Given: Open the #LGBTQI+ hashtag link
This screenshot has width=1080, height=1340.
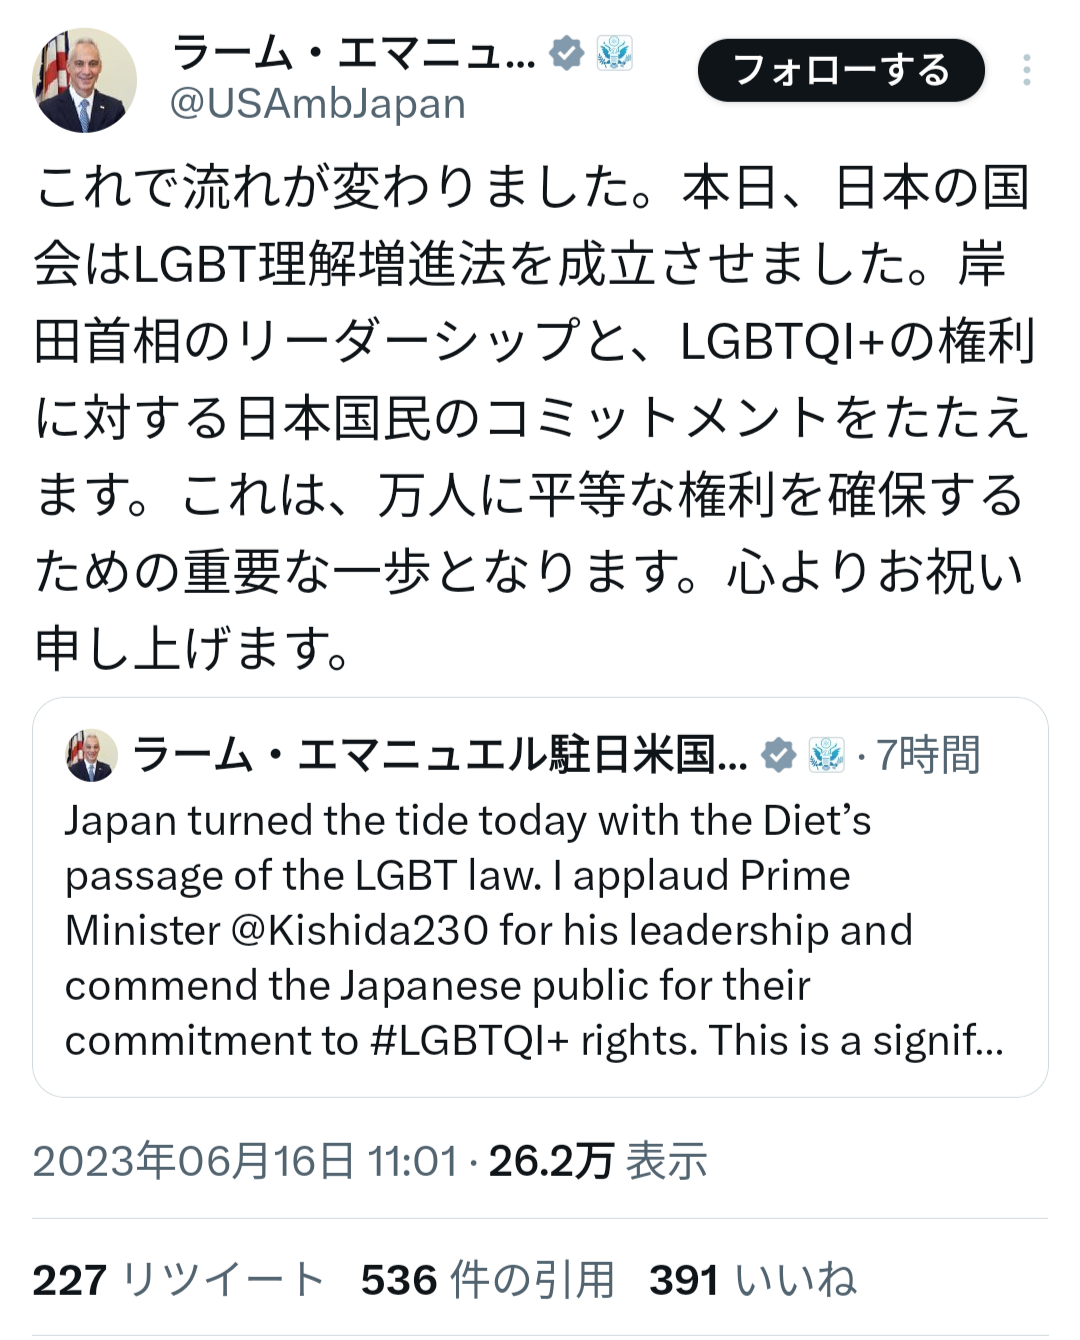Looking at the screenshot, I should (469, 1041).
